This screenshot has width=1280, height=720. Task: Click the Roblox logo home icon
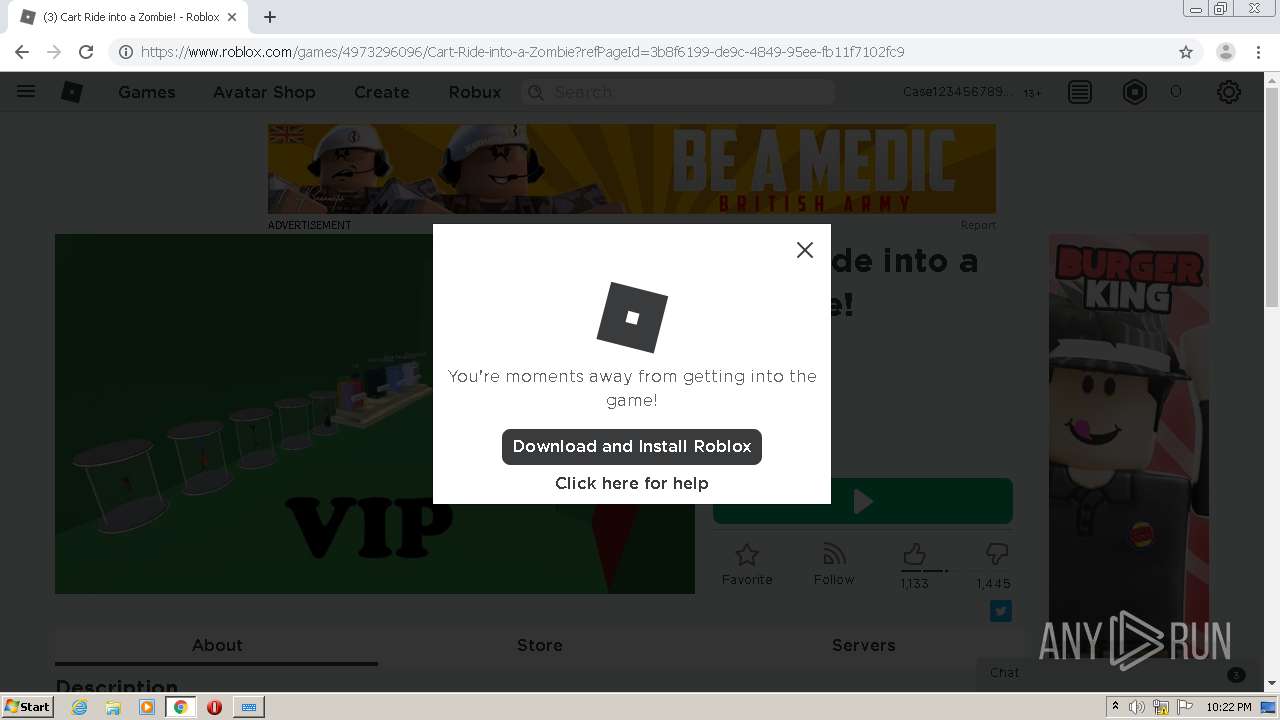click(x=72, y=92)
